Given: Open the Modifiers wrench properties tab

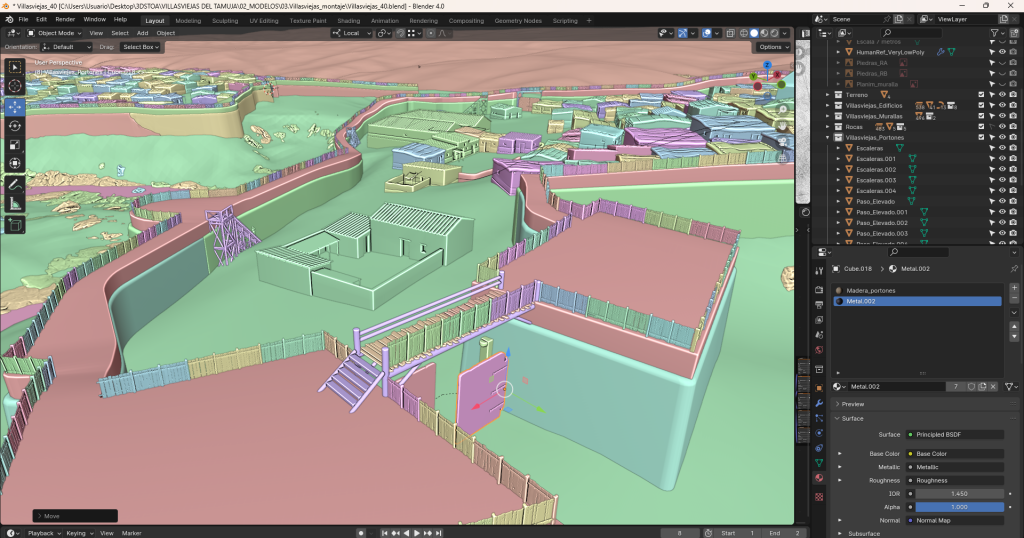Looking at the screenshot, I should click(820, 403).
